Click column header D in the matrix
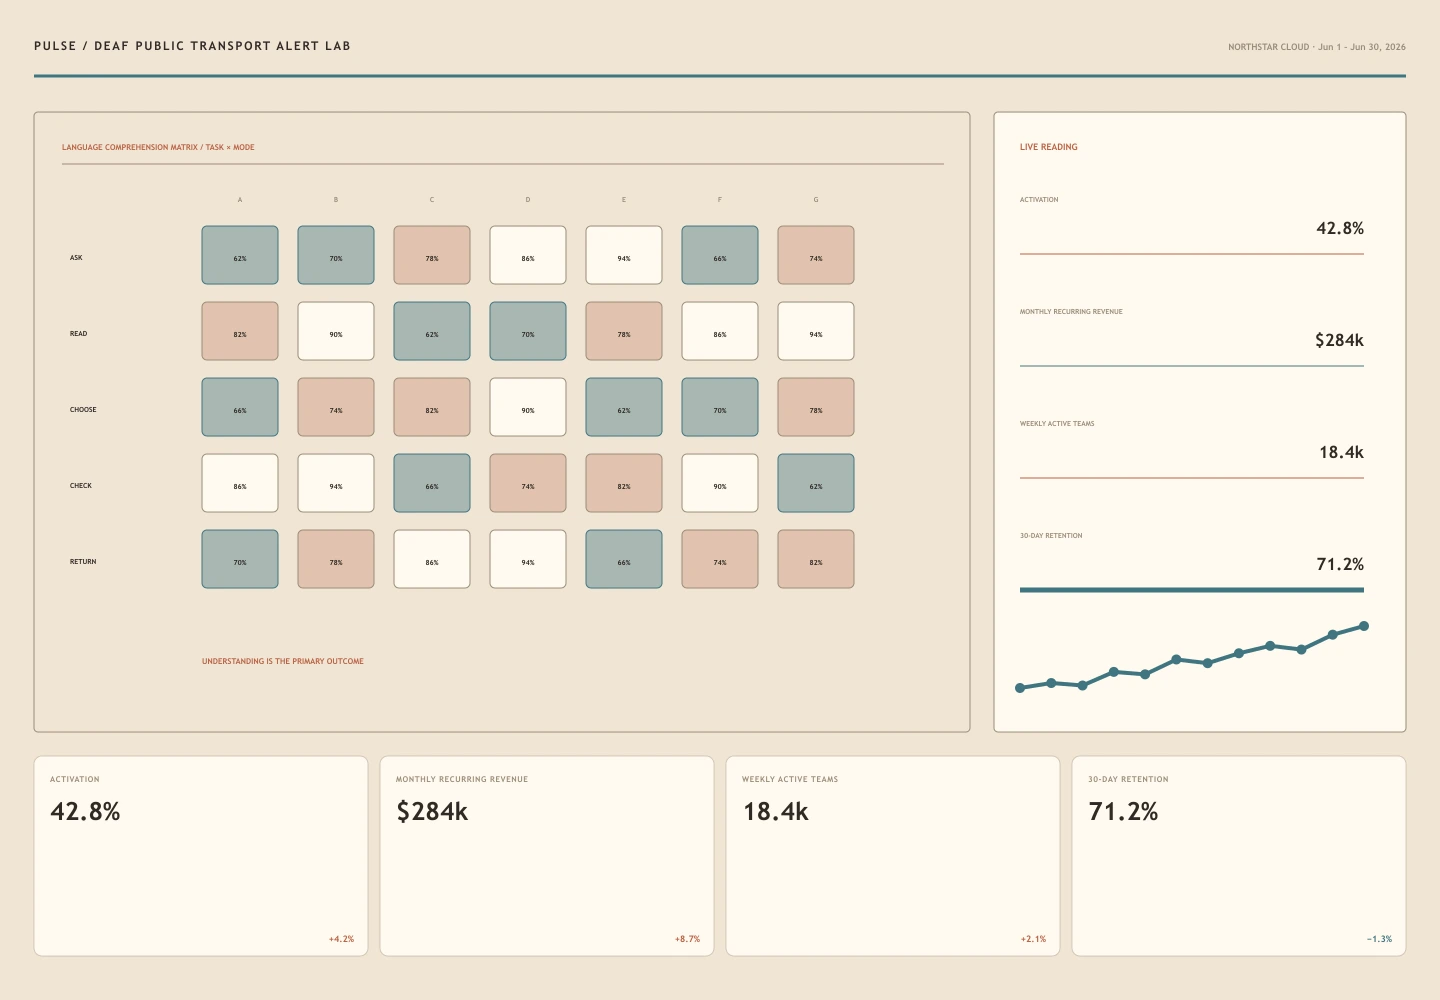 click(528, 200)
